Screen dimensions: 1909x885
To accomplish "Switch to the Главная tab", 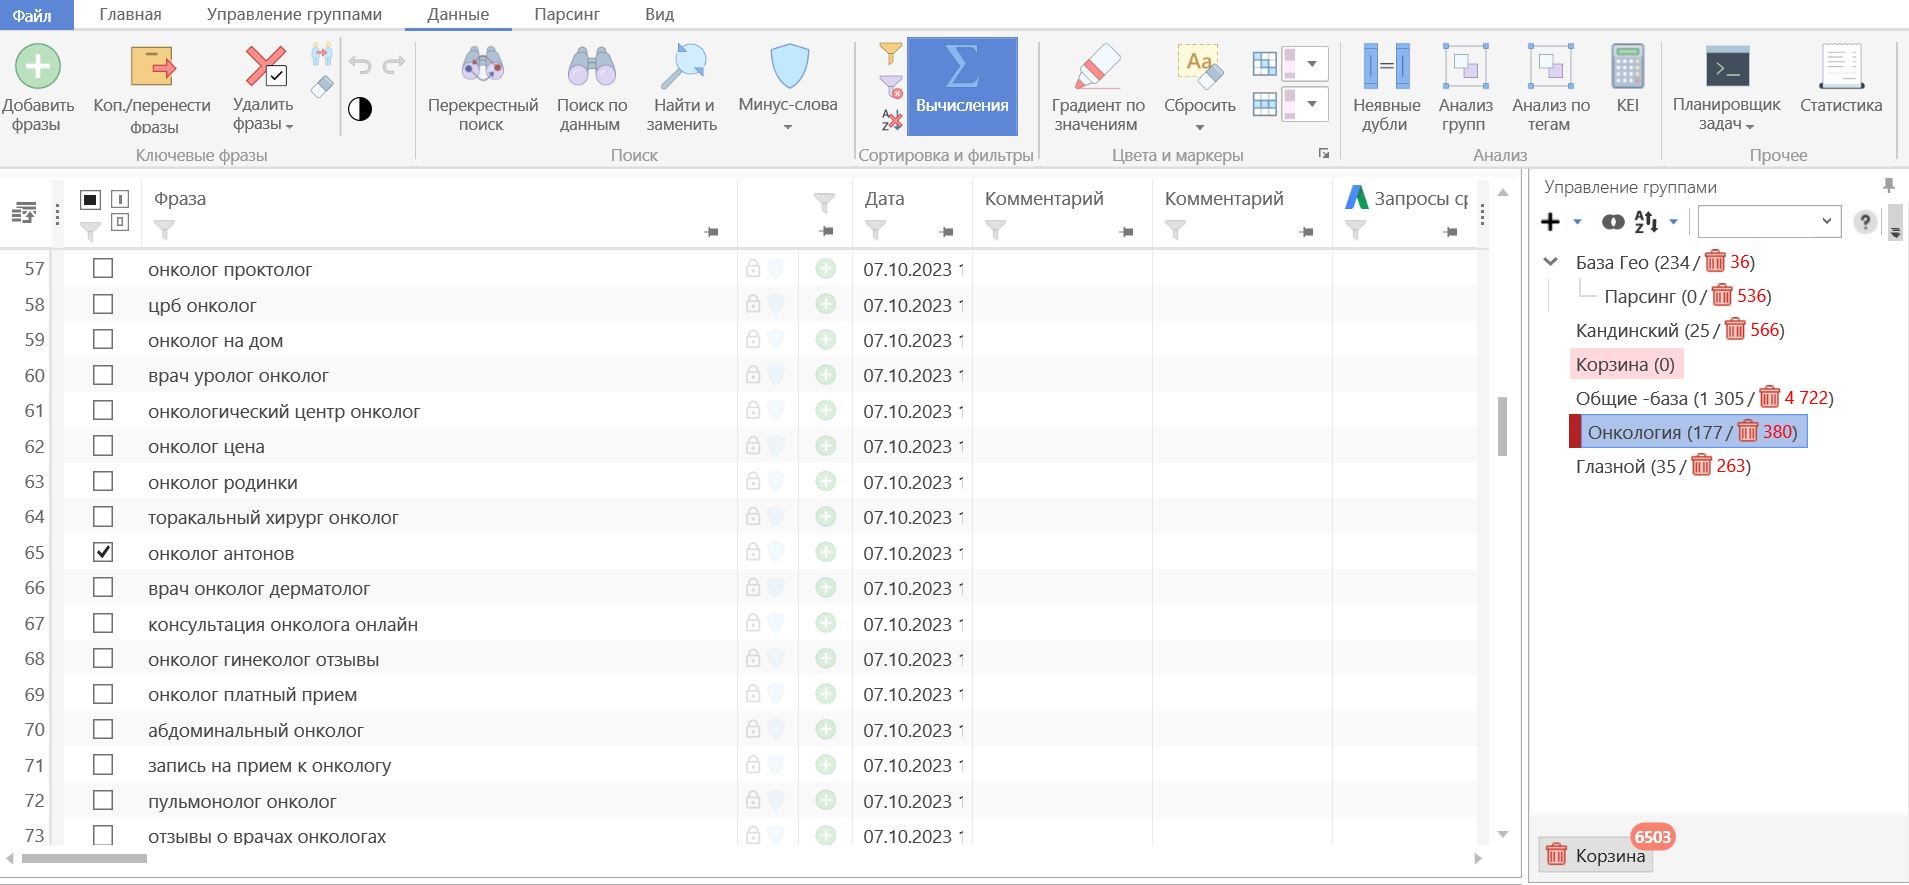I will point(130,15).
